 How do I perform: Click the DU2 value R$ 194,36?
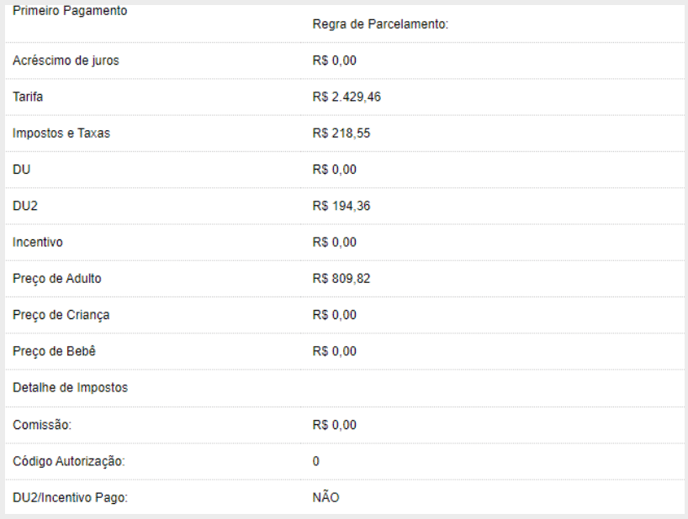pyautogui.click(x=340, y=206)
